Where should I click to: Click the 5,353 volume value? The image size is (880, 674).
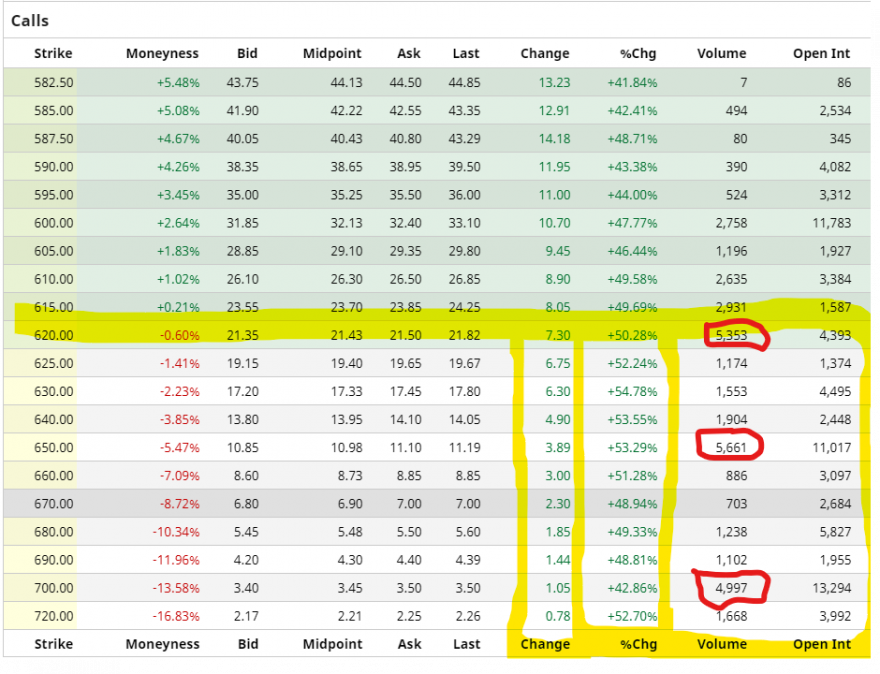[x=731, y=335]
